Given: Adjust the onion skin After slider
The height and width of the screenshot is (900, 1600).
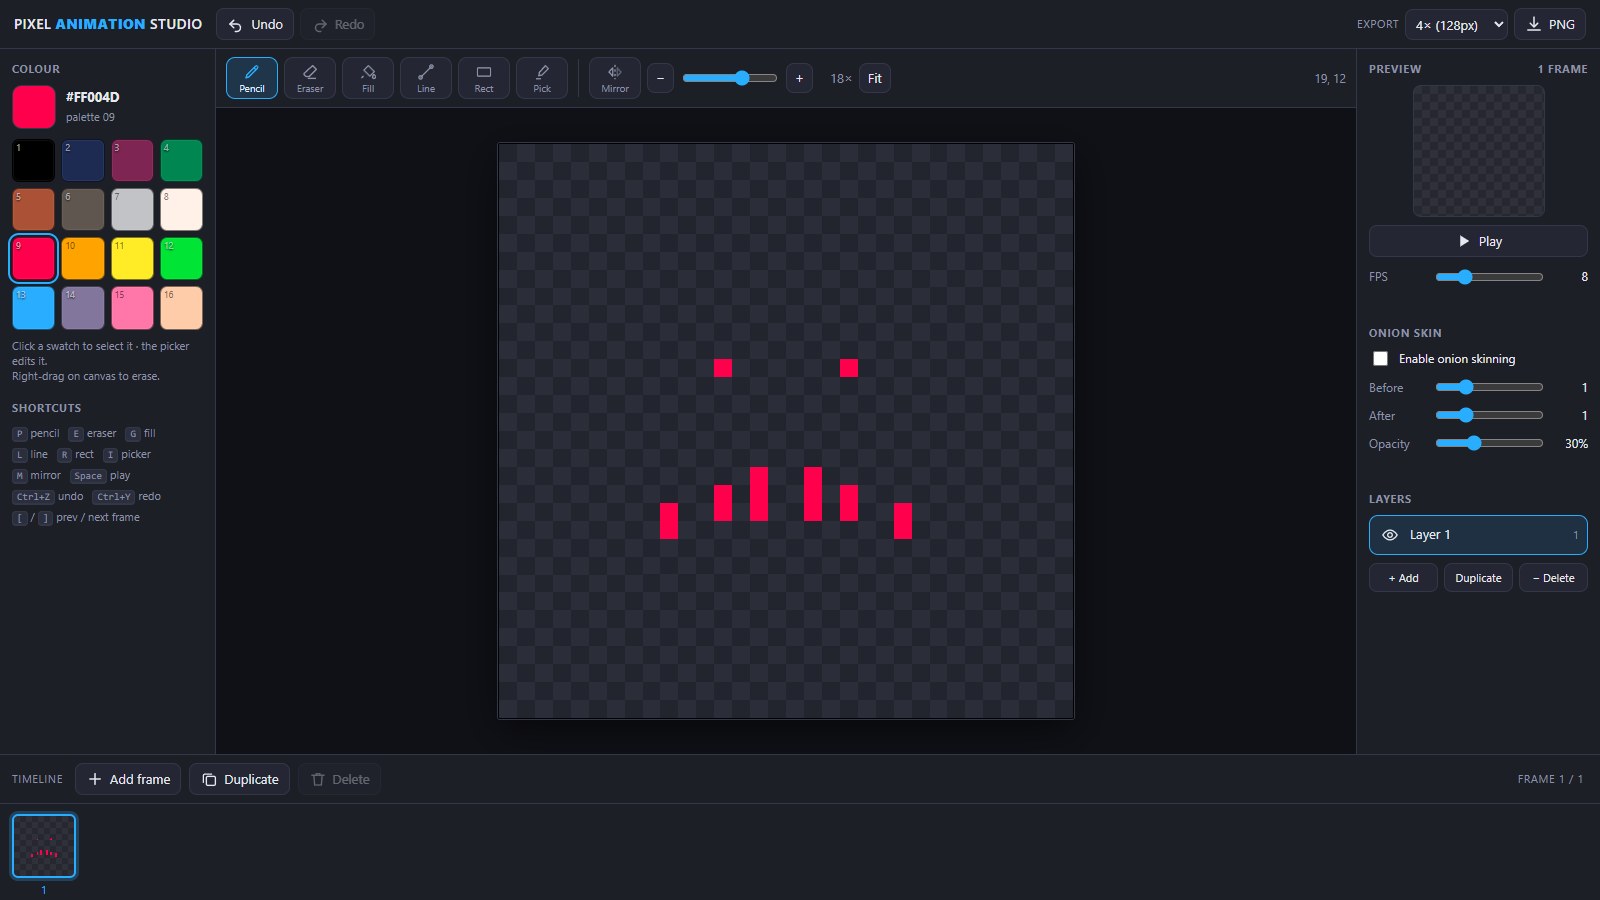Looking at the screenshot, I should (1489, 415).
